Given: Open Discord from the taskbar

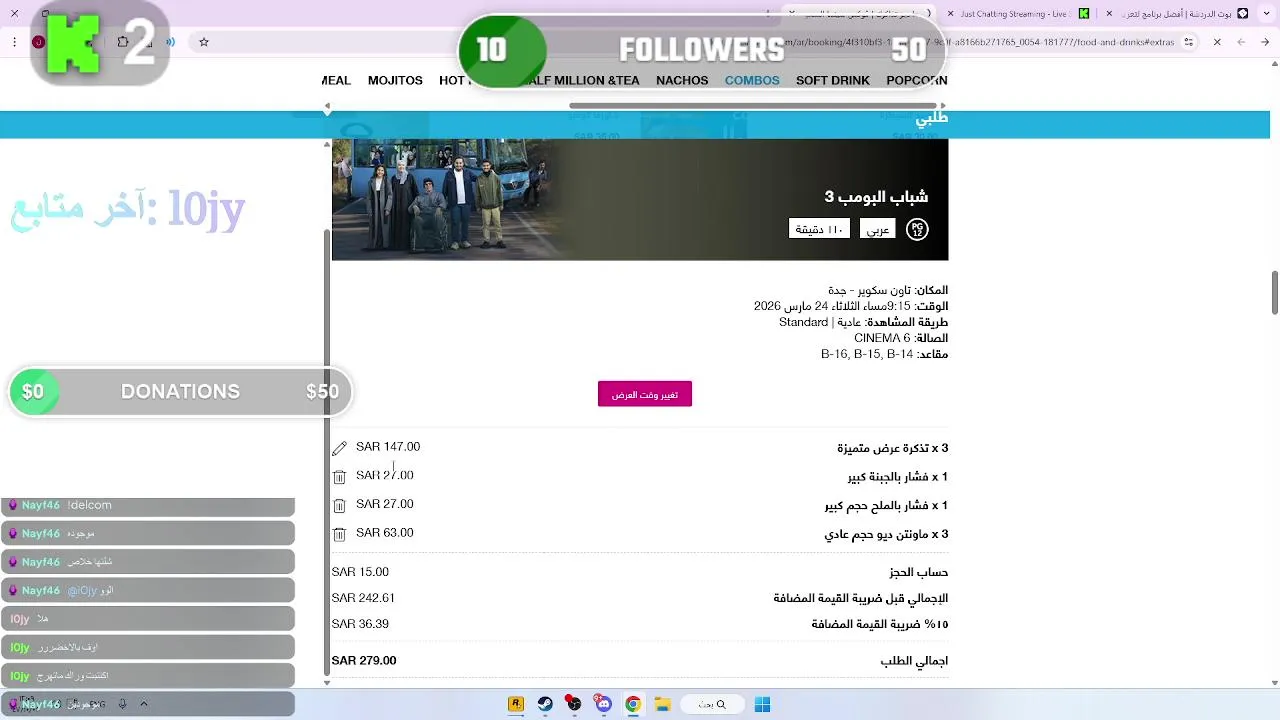Looking at the screenshot, I should (603, 704).
